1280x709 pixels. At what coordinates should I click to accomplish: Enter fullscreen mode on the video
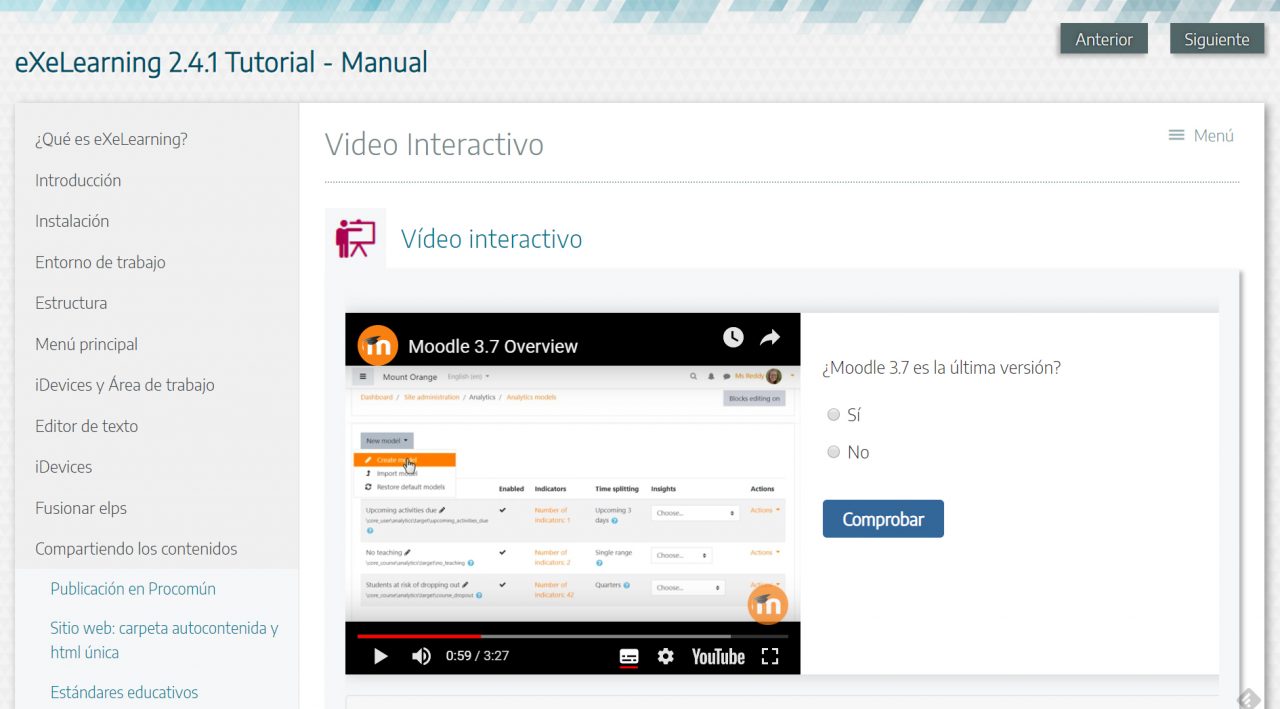point(770,657)
